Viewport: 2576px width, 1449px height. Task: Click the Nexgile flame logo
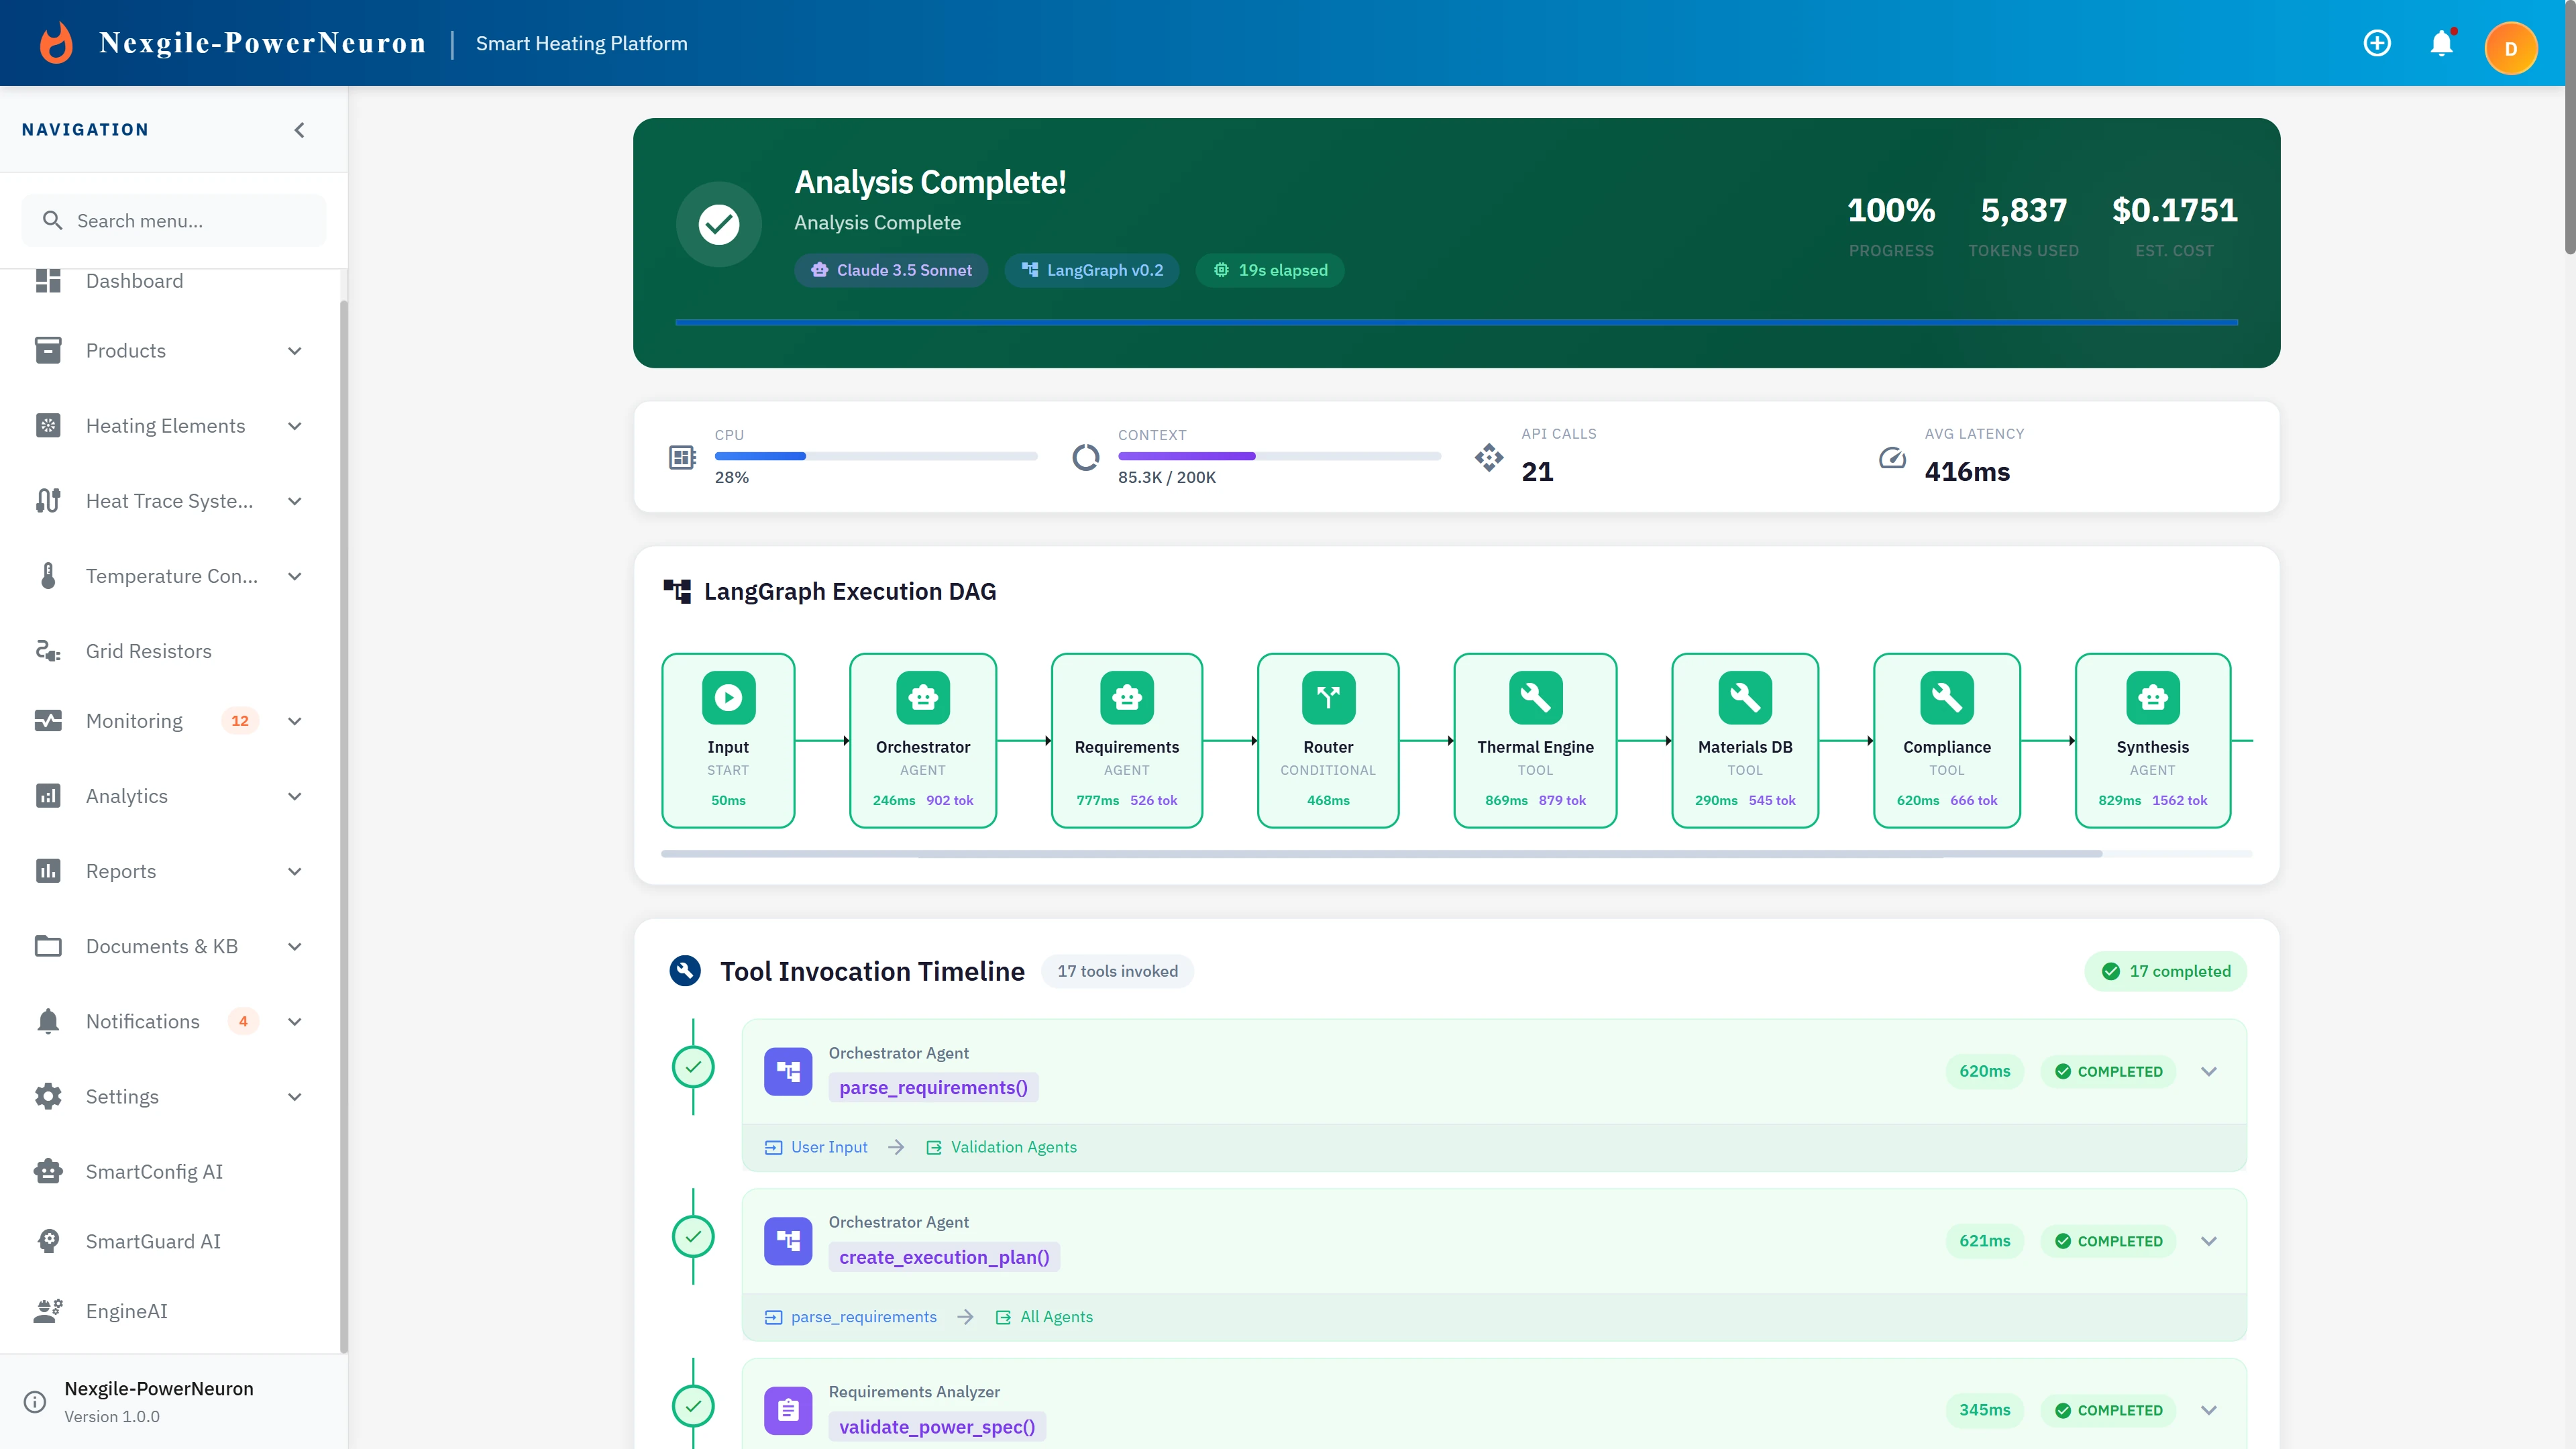click(56, 42)
